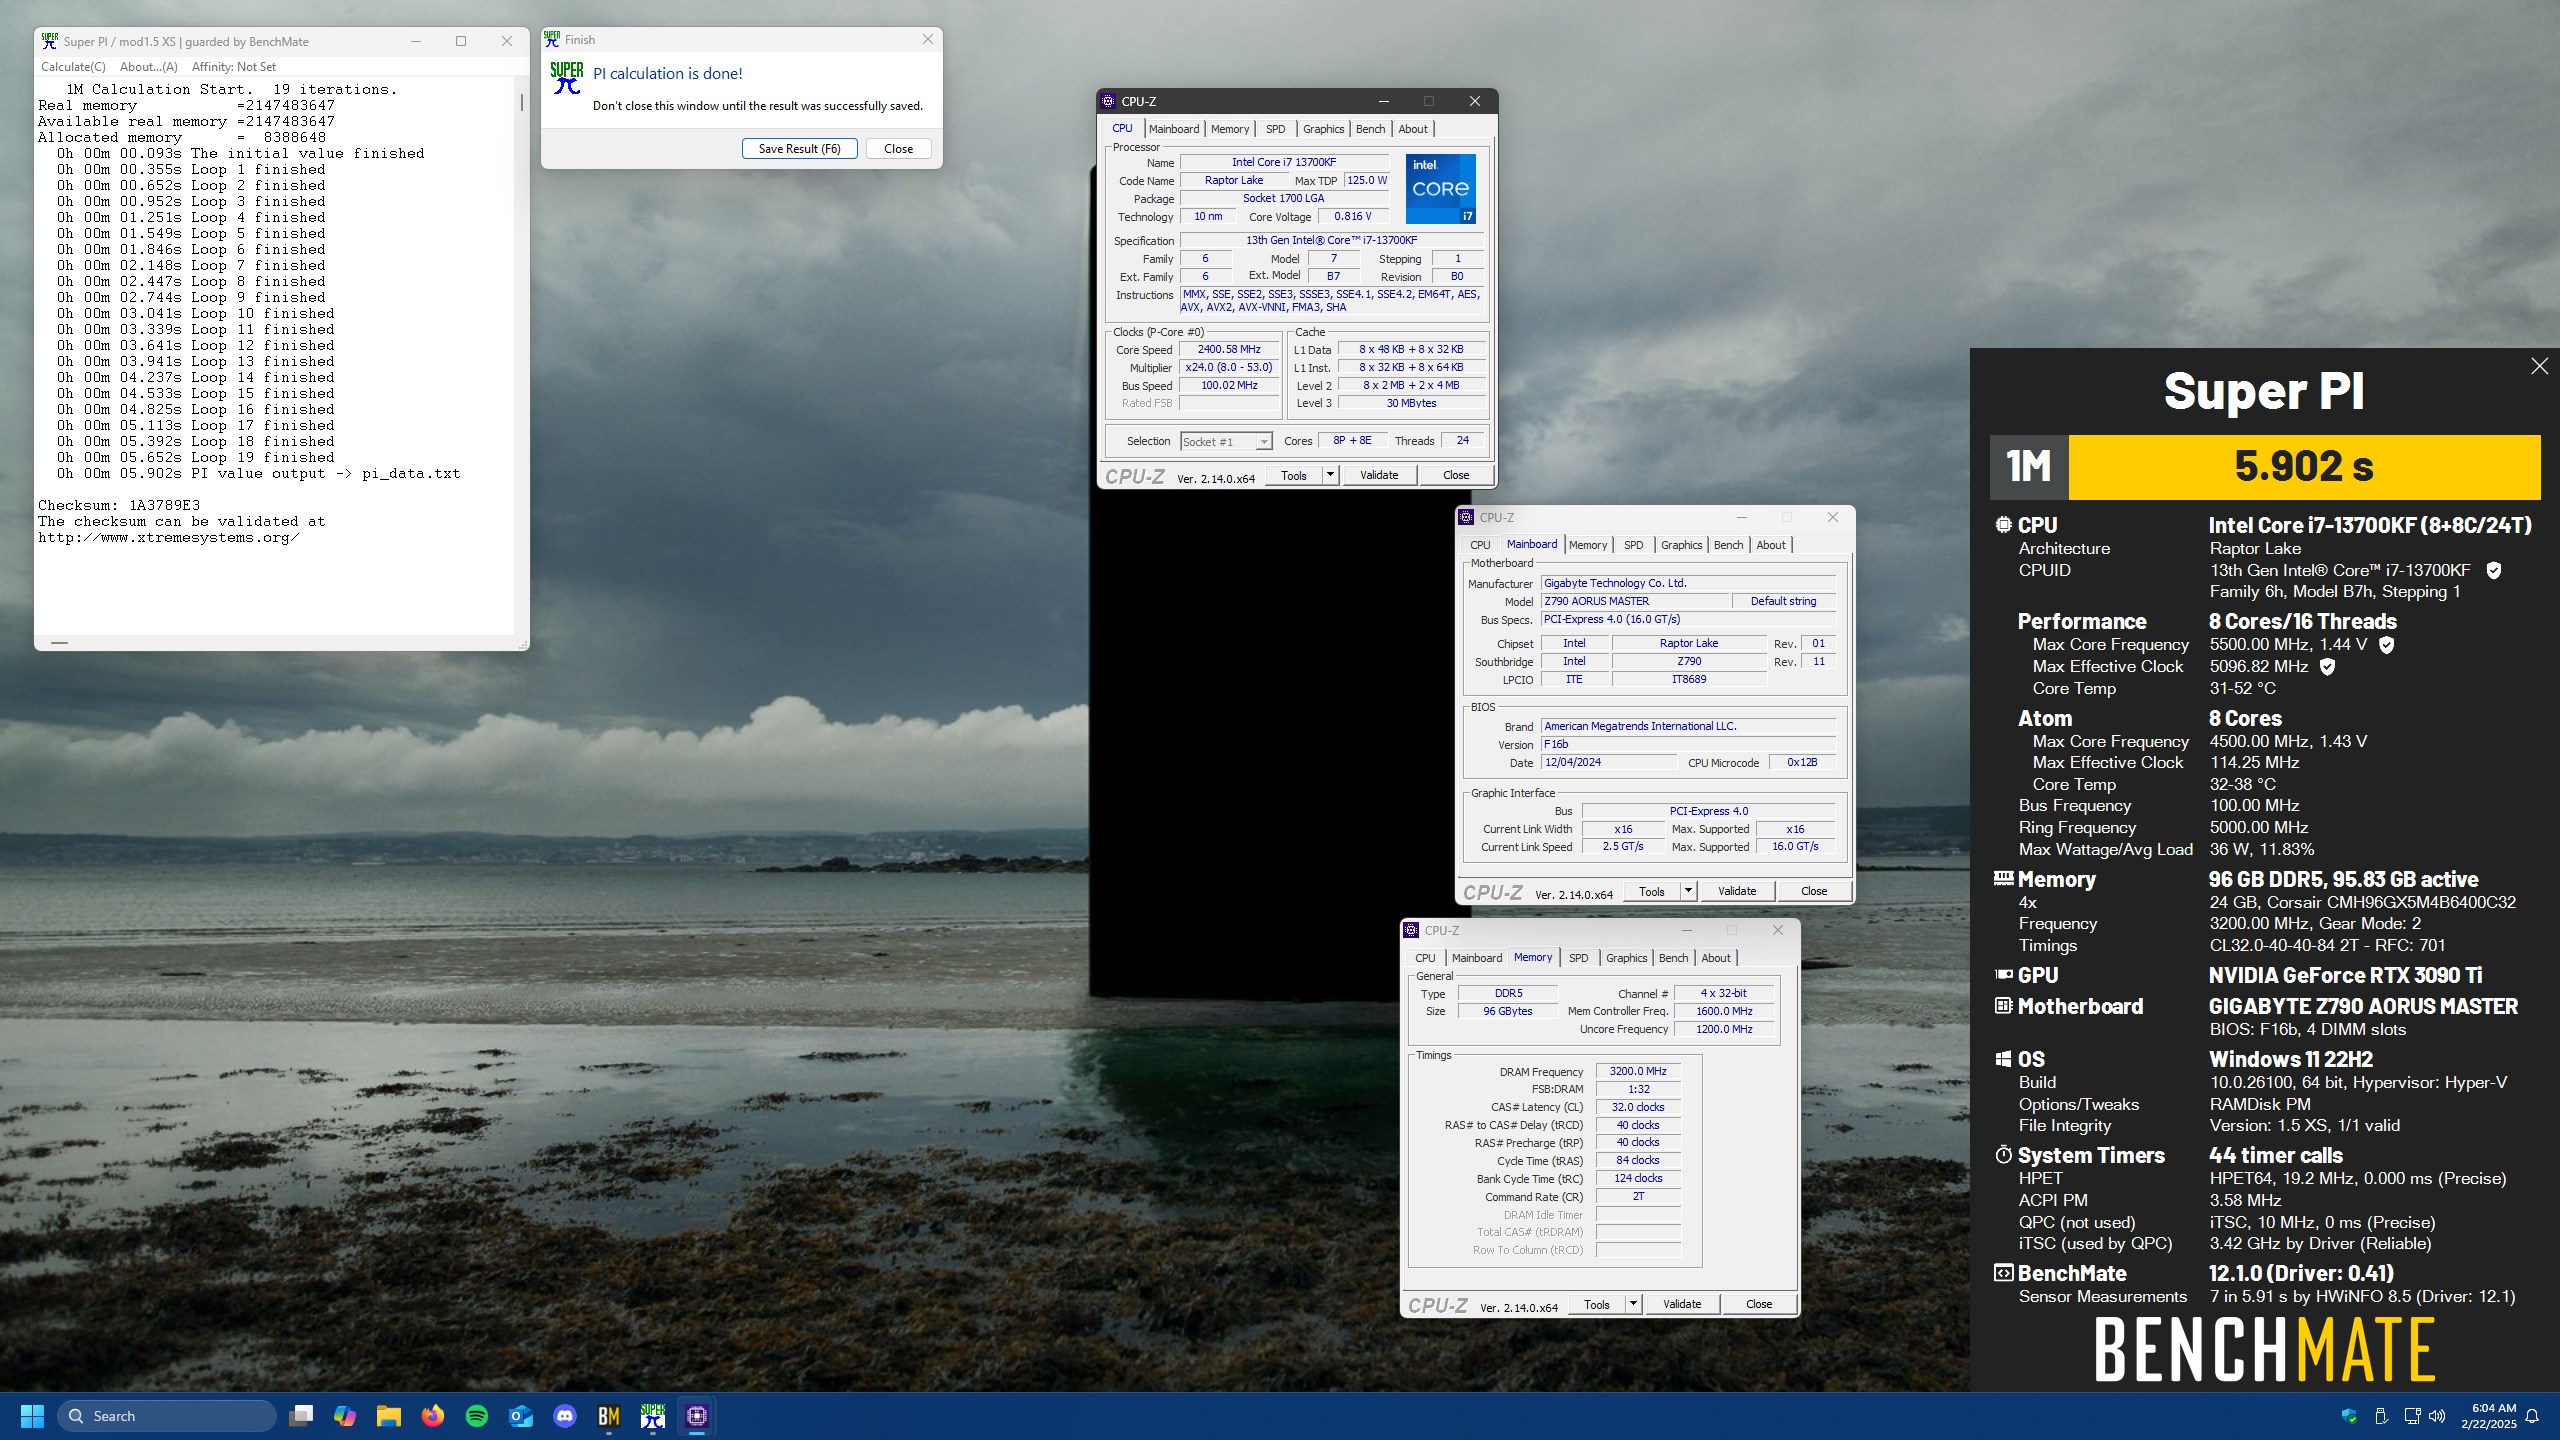Open Discord from the taskbar

click(x=565, y=1416)
